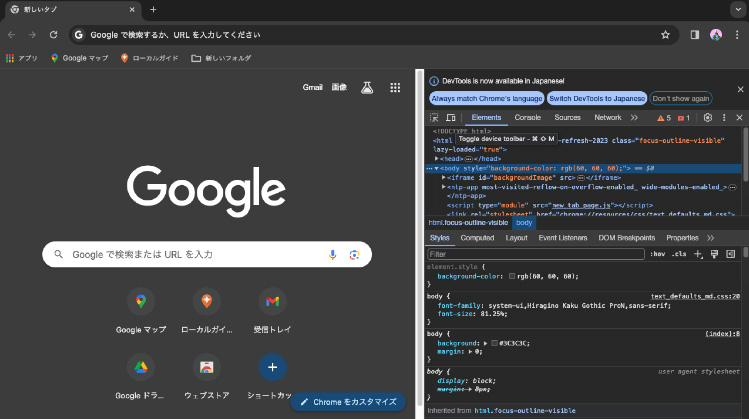
Task: Expand the iframe backgroundImage node
Action: click(x=444, y=177)
